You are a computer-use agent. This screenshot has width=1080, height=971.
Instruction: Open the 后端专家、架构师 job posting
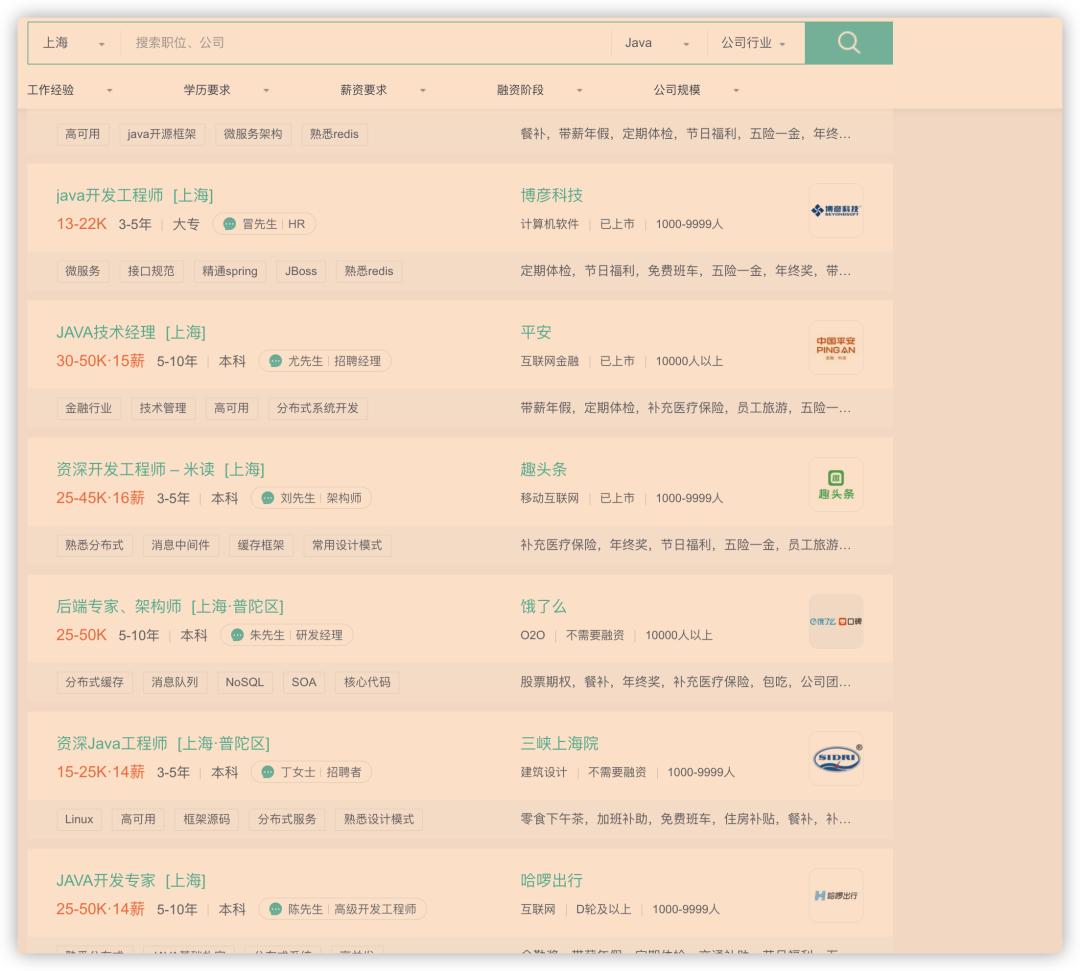click(169, 607)
